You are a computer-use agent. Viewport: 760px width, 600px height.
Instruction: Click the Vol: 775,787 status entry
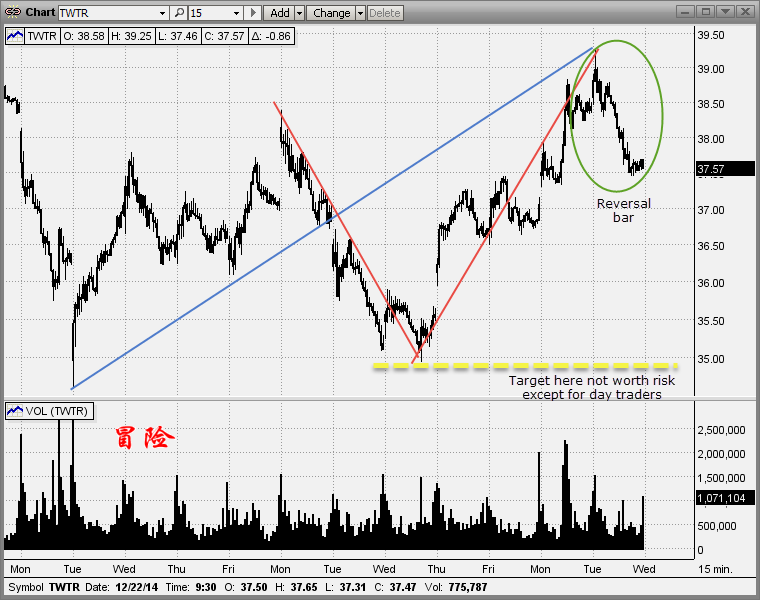(456, 587)
